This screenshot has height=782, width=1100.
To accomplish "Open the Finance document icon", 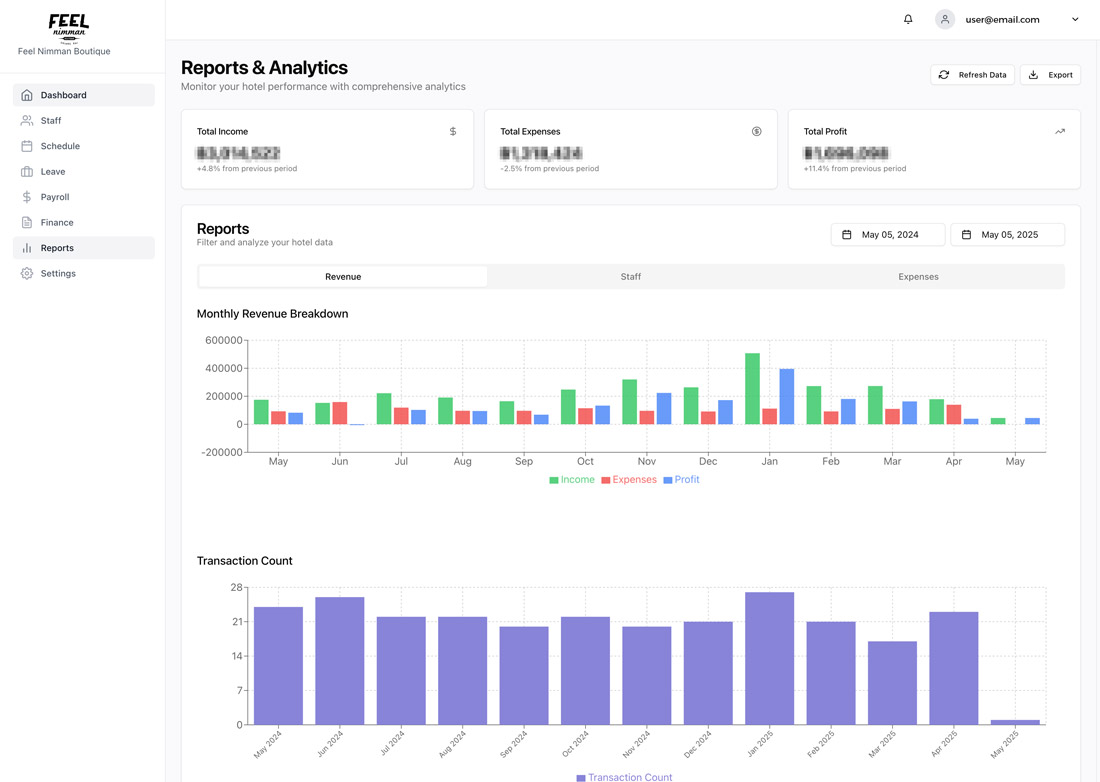I will point(27,222).
